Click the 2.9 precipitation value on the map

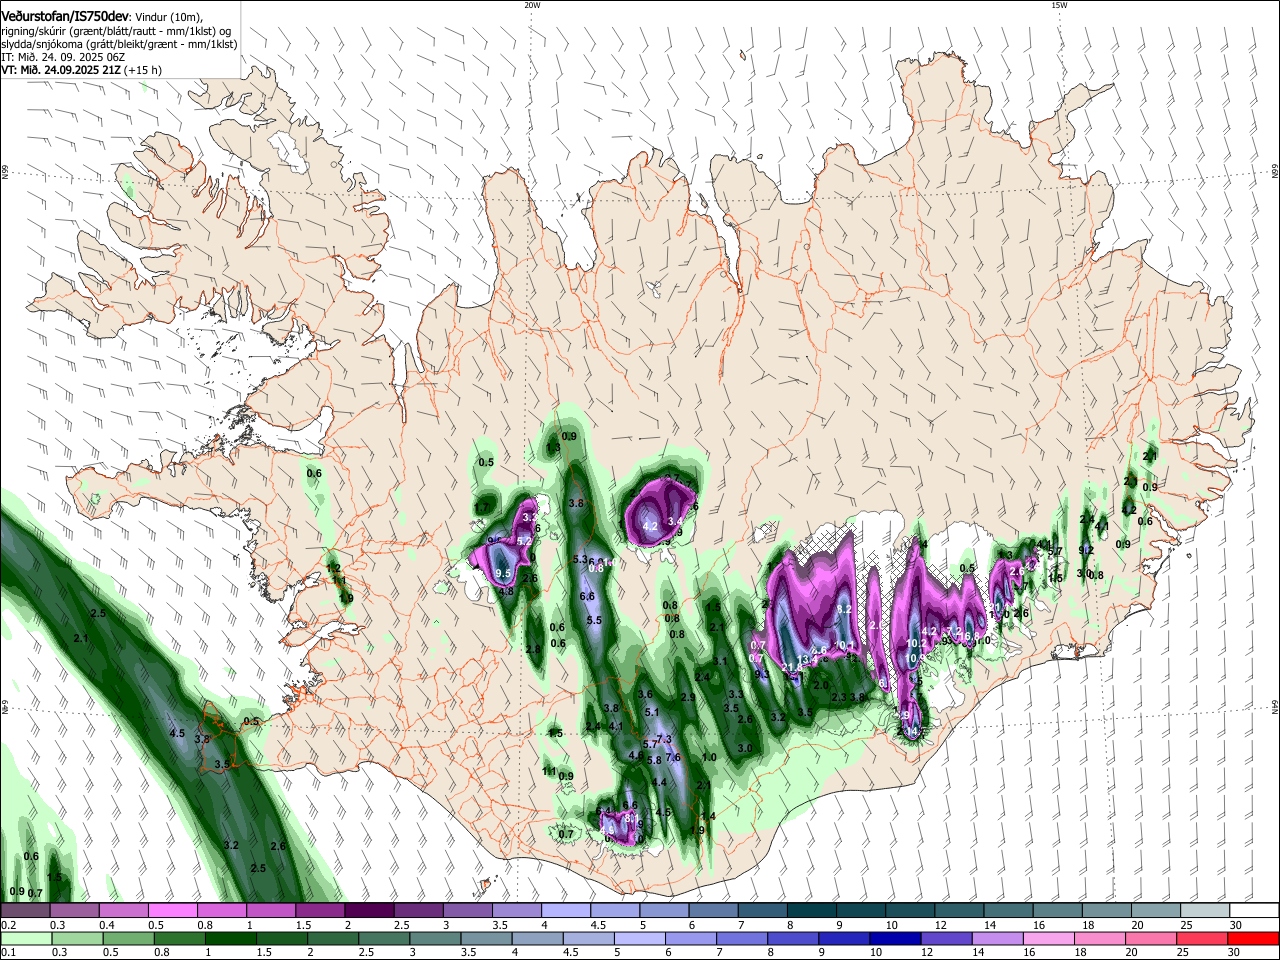688,698
